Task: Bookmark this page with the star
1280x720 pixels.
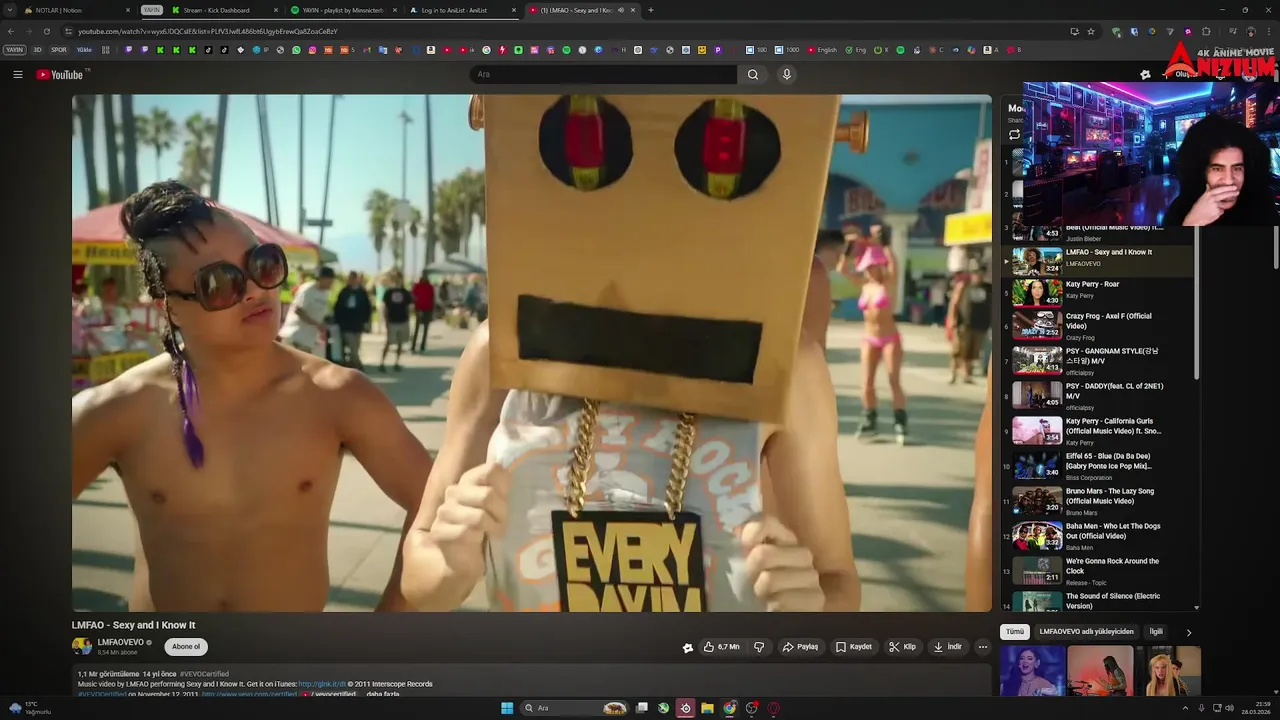Action: (x=1091, y=31)
